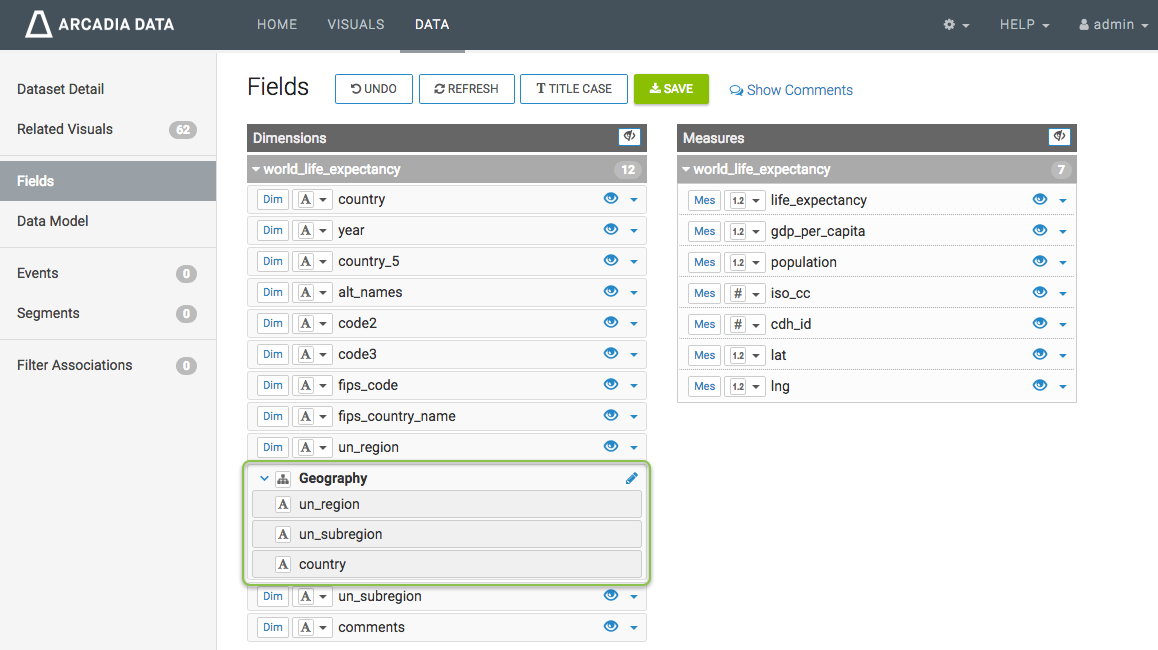Viewport: 1158px width, 650px height.
Task: Click the green SAVE button
Action: click(x=671, y=89)
